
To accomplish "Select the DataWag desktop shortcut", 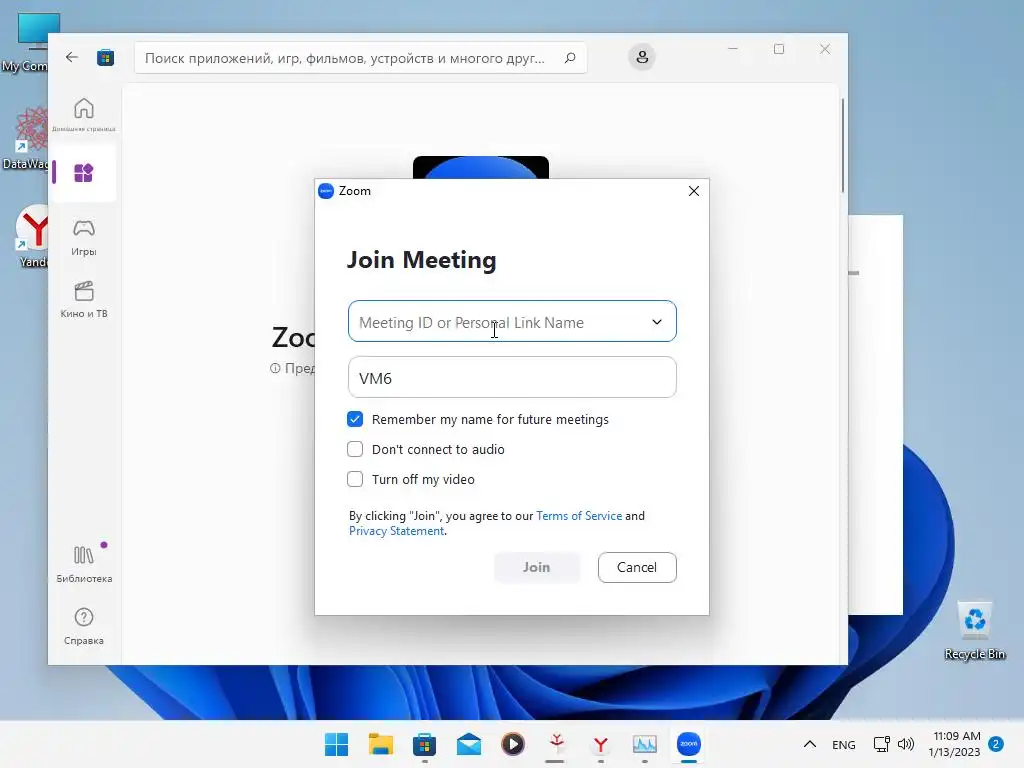I will tap(26, 138).
